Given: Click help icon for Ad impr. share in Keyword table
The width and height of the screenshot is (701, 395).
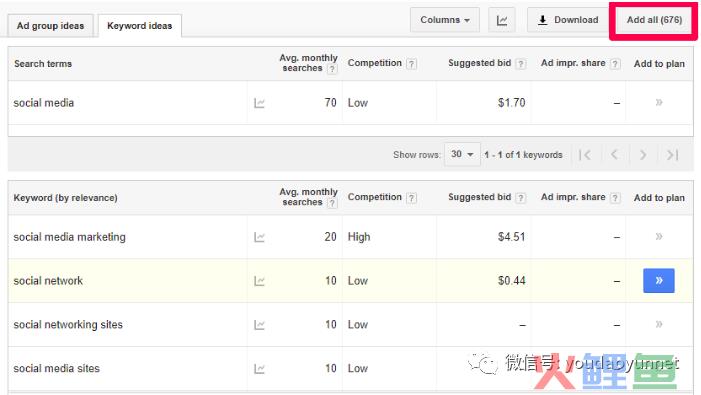Looking at the screenshot, I should click(615, 198).
